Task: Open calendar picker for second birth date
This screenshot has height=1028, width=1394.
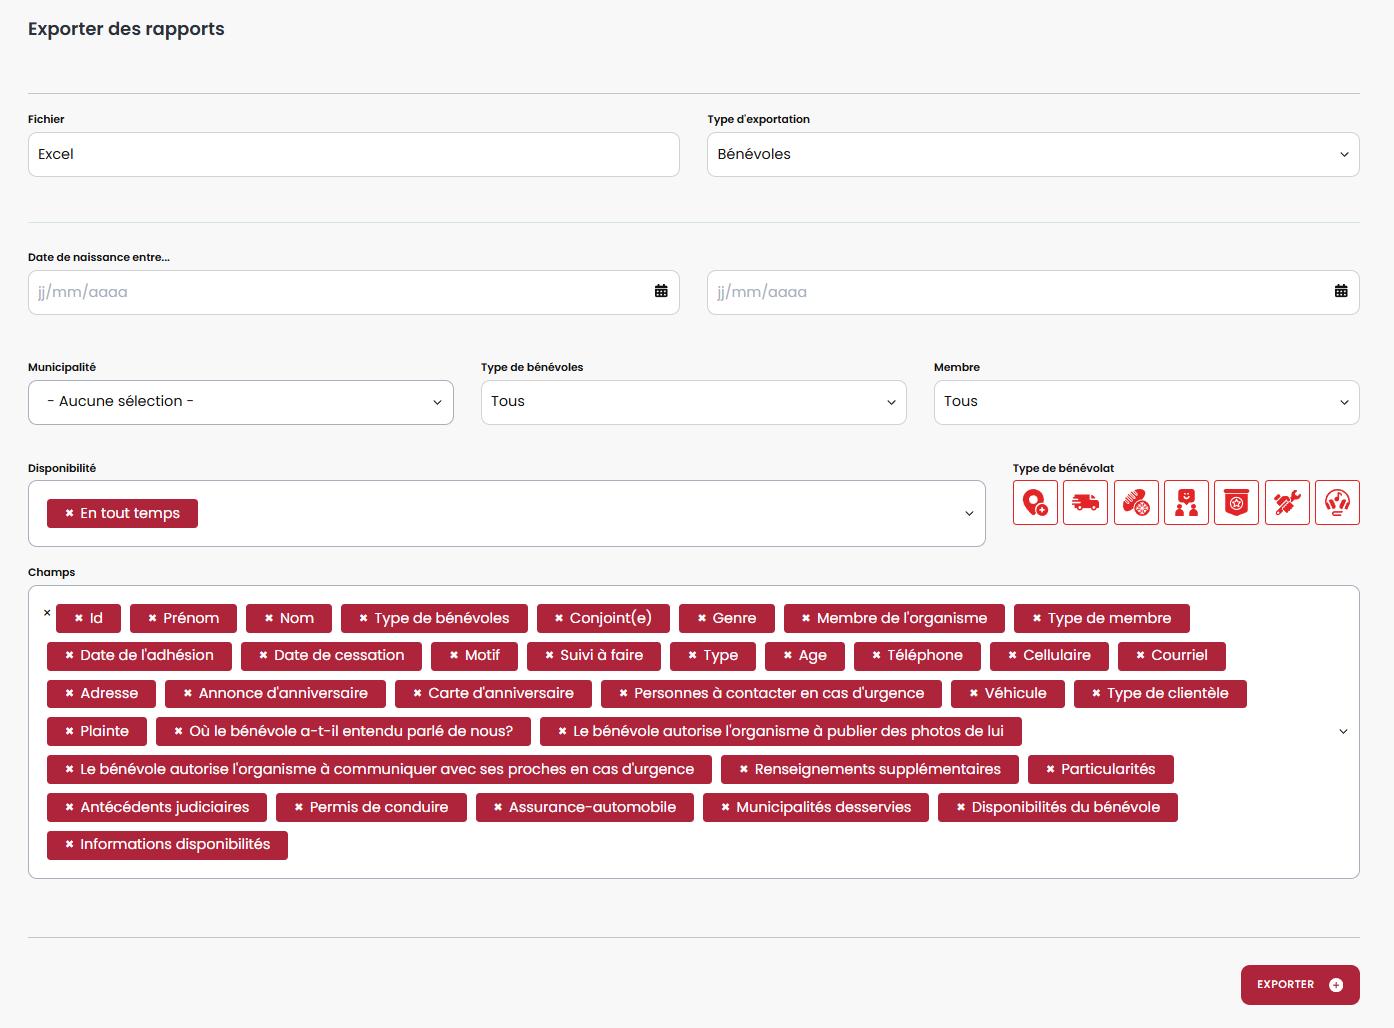Action: [1341, 292]
